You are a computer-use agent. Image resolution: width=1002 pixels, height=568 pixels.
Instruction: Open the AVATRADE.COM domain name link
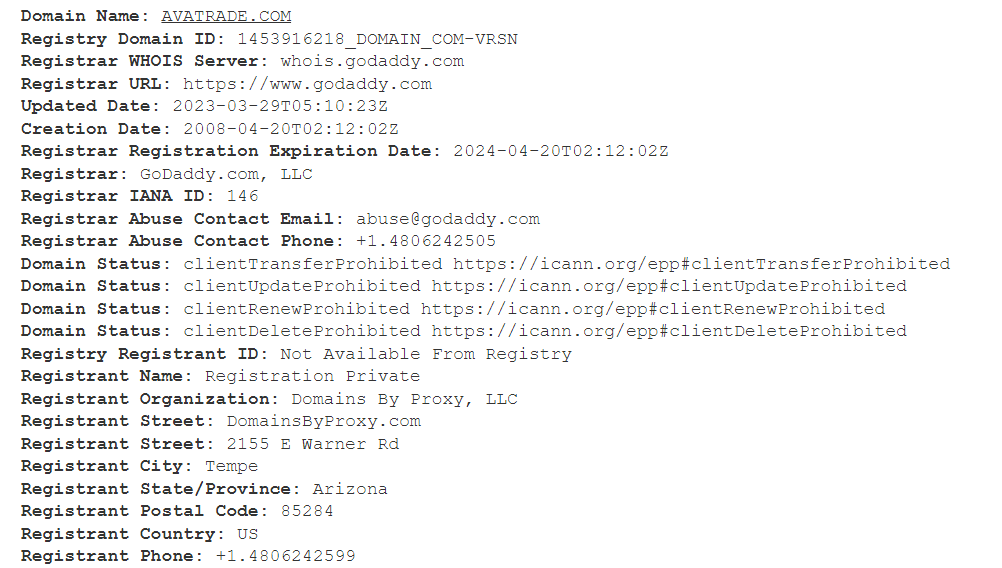coord(226,16)
